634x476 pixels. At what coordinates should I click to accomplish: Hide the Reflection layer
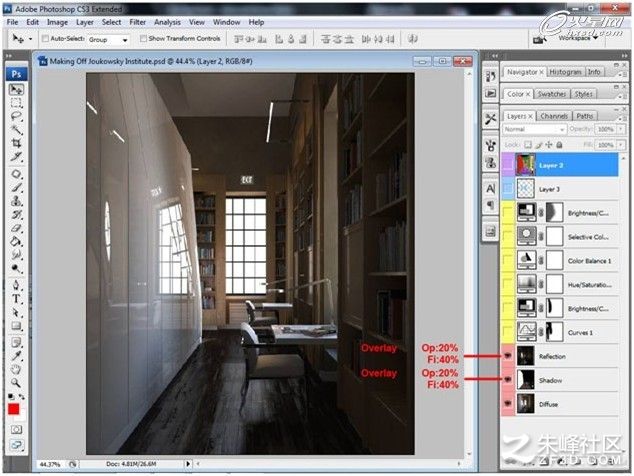[508, 356]
